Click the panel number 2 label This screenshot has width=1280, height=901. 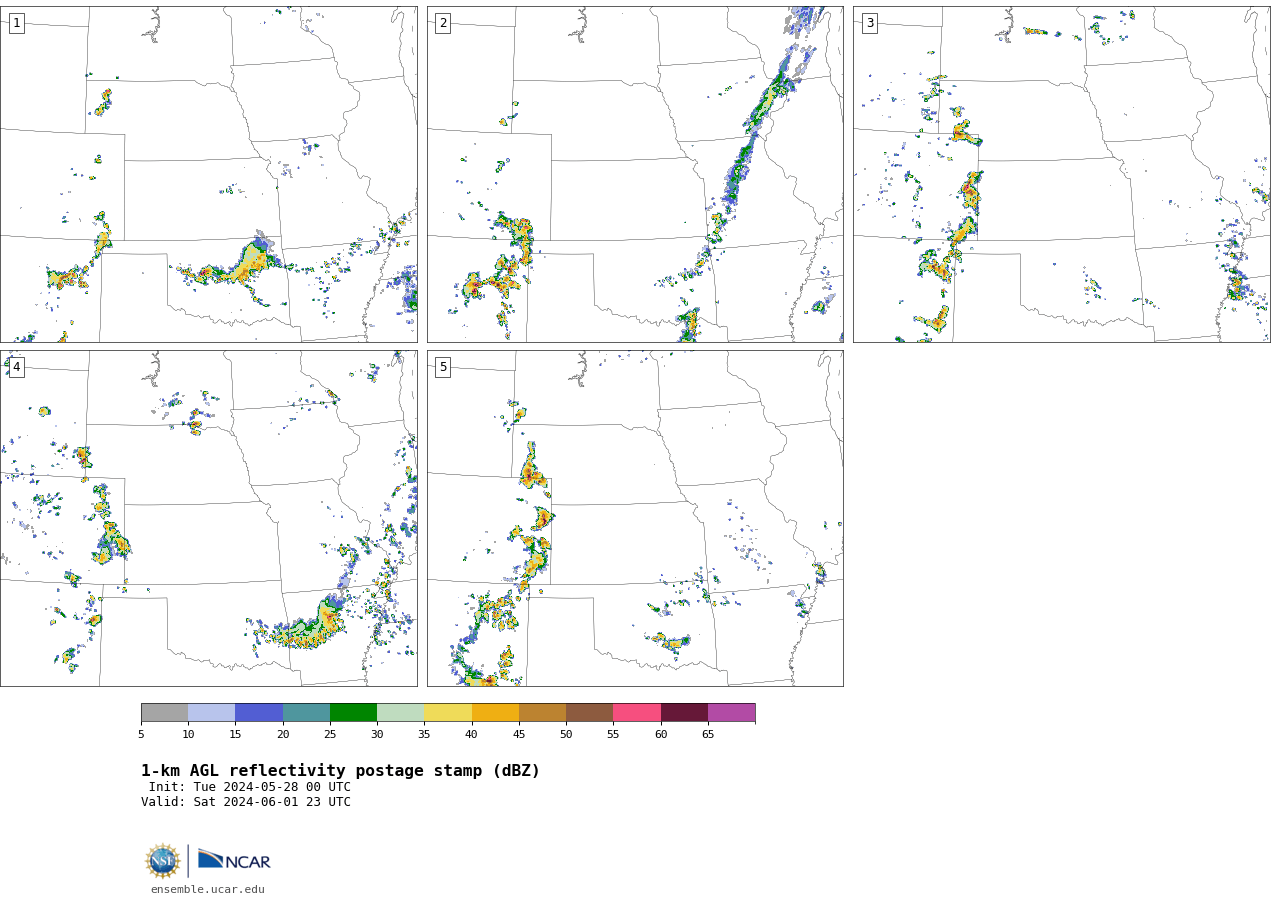[443, 23]
